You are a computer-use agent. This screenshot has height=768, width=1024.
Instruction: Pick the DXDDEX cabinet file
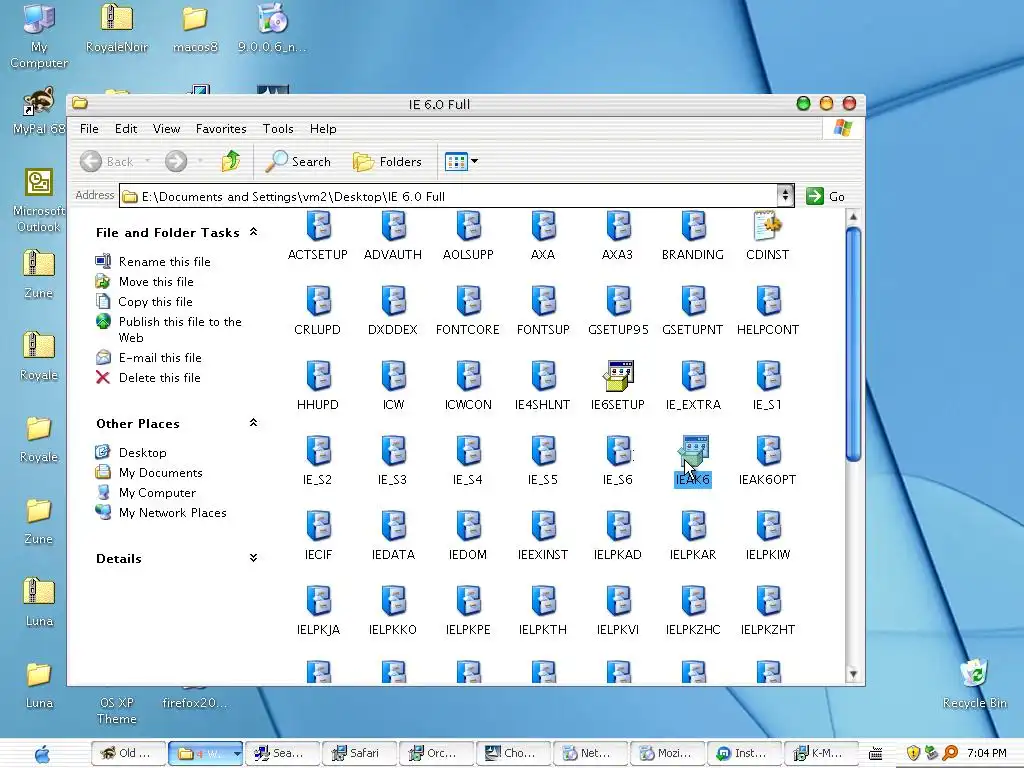click(392, 311)
